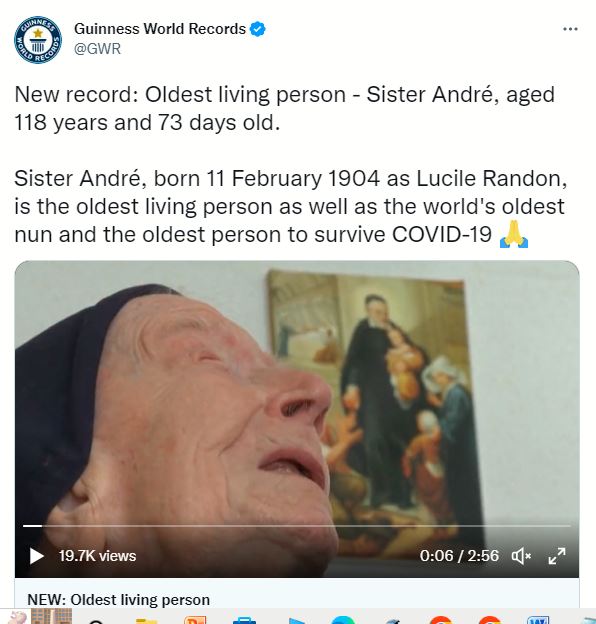Unmute the video sound
The width and height of the screenshot is (596, 624).
[521, 556]
